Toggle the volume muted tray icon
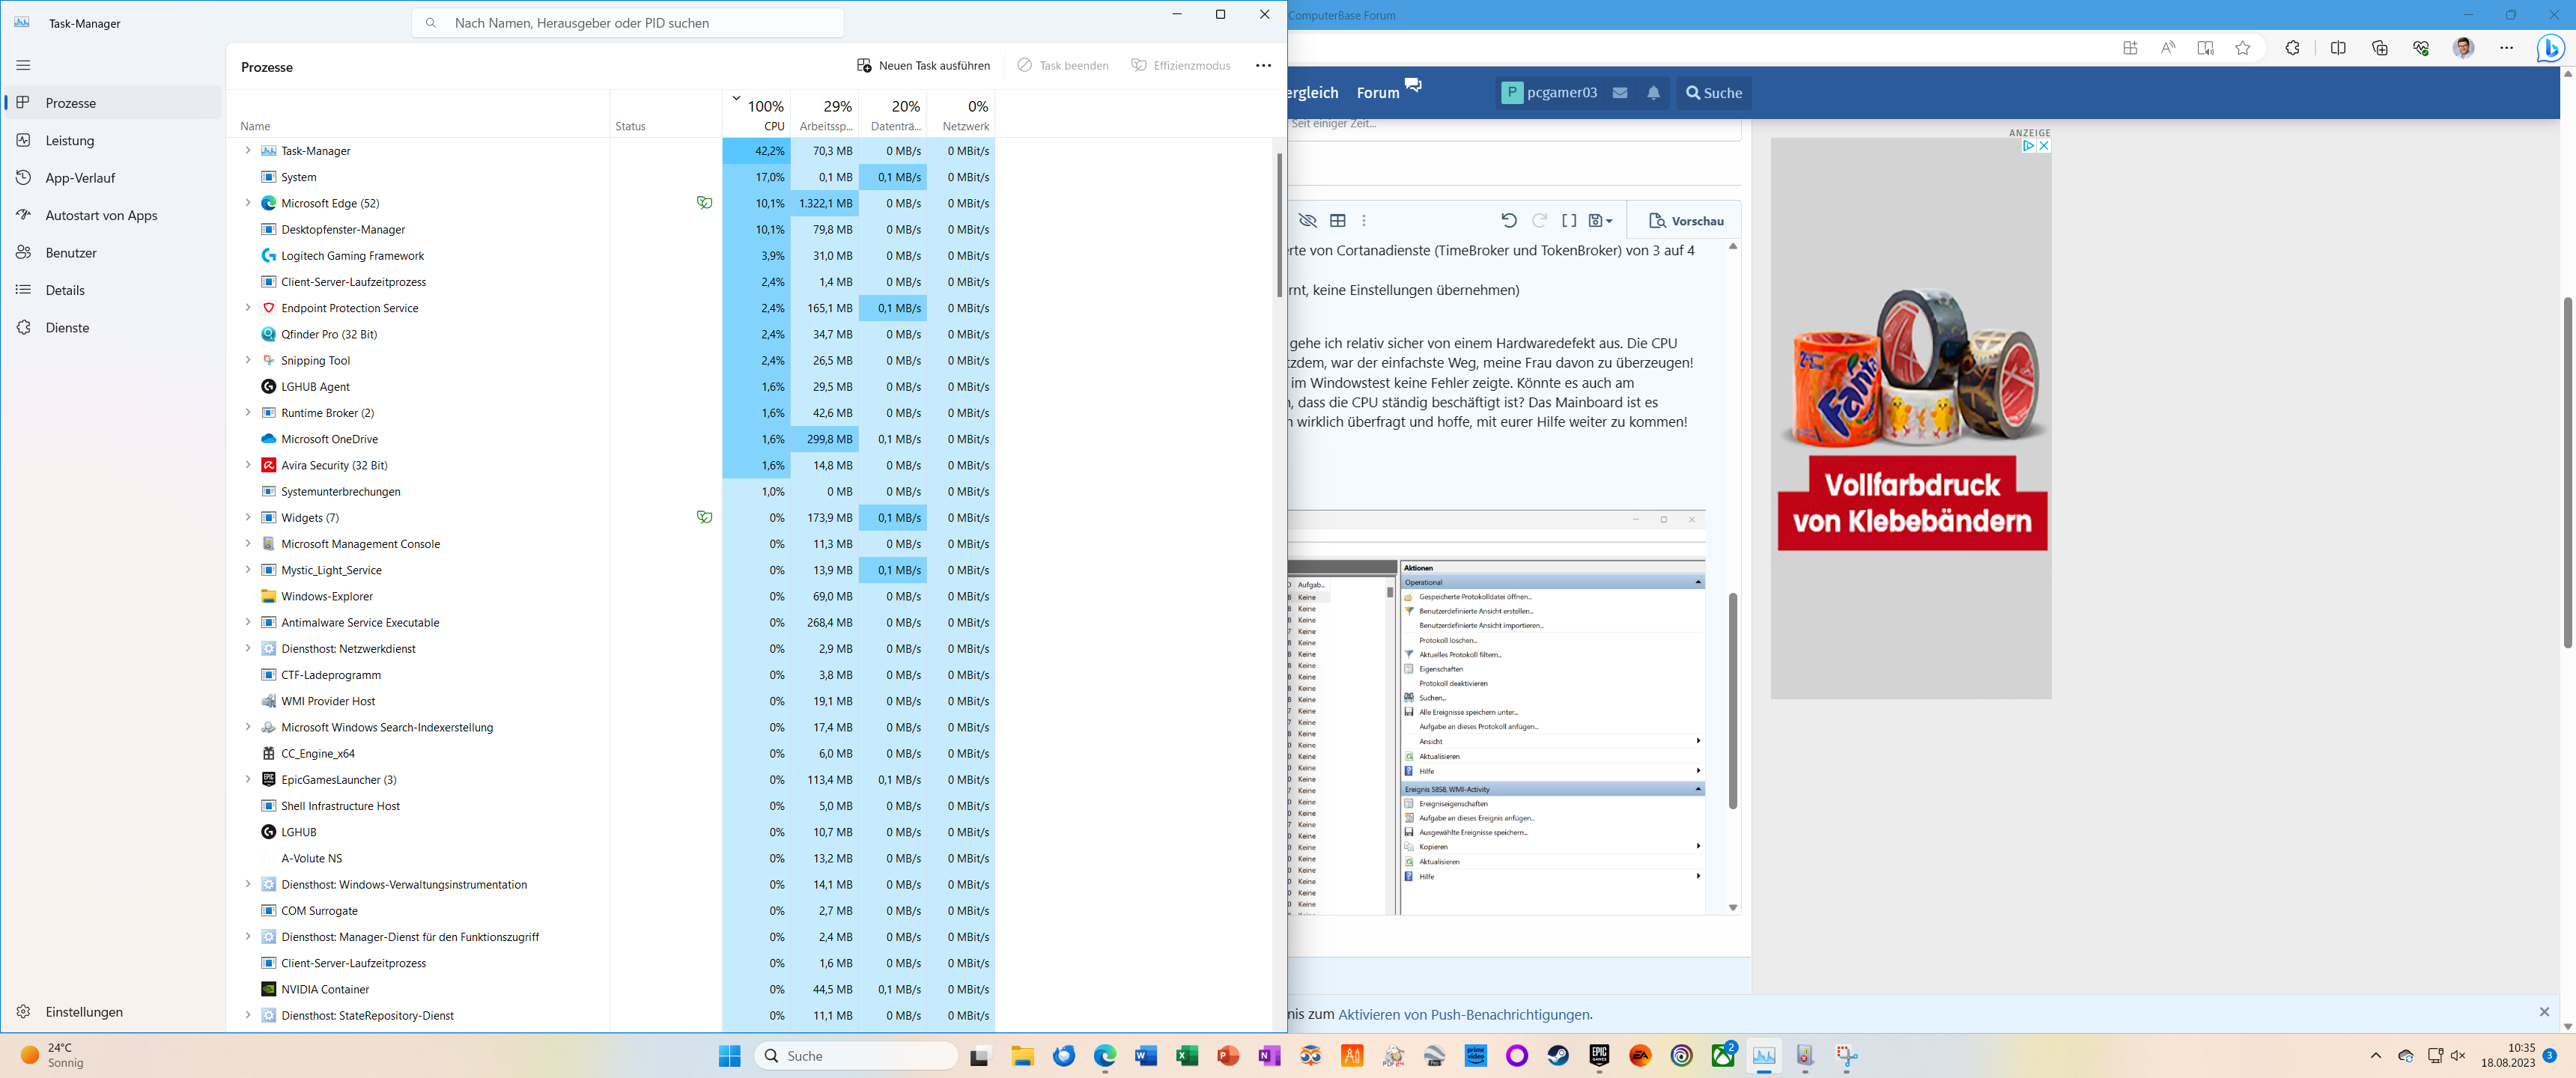This screenshot has width=2576, height=1078. 2458,1056
